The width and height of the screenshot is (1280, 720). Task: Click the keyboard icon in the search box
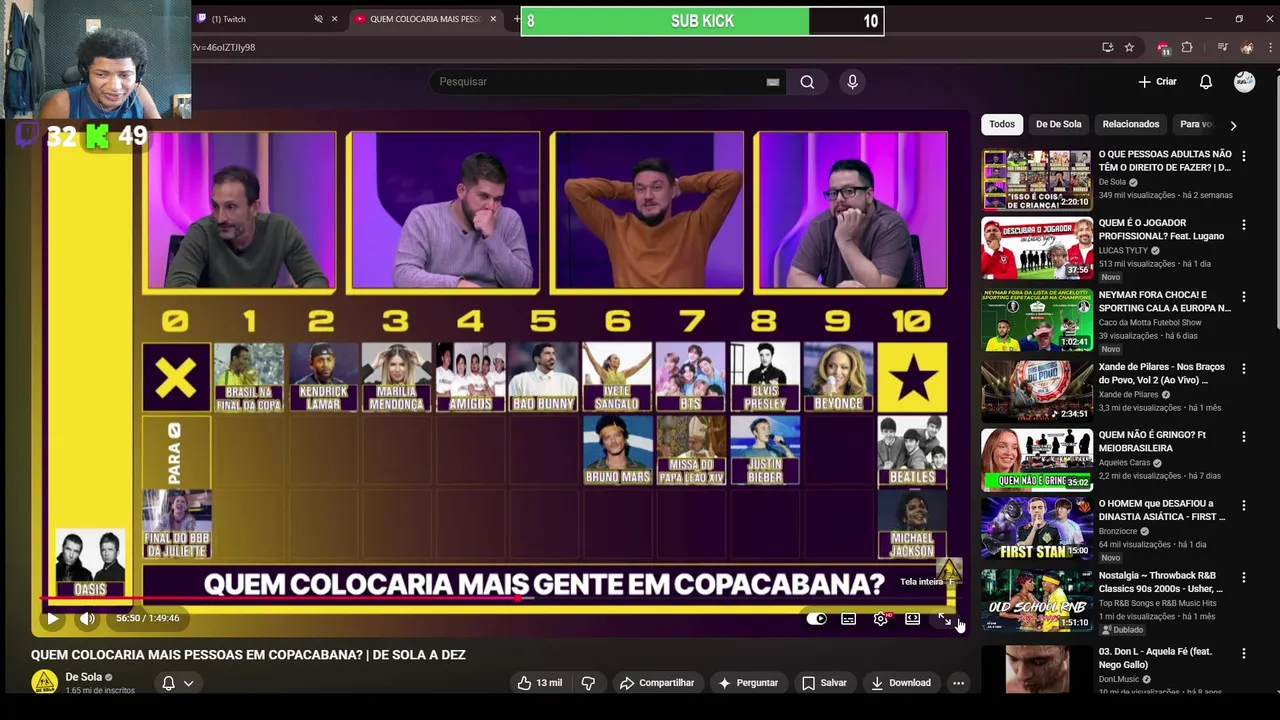click(772, 82)
